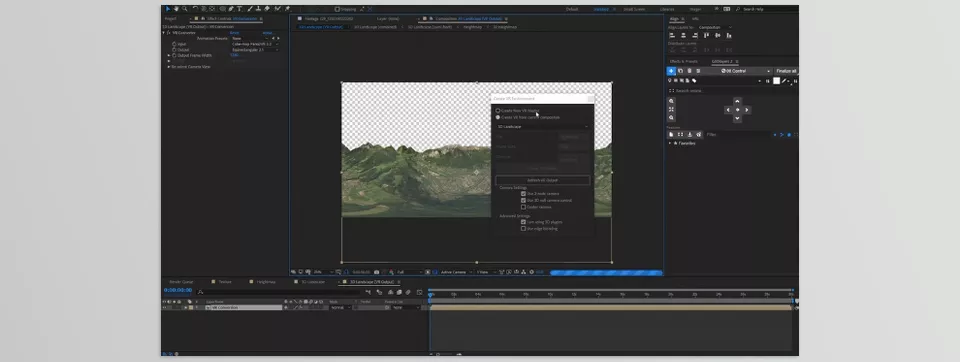
Task: Click the Search online field in GEOlayers
Action: pyautogui.click(x=732, y=91)
